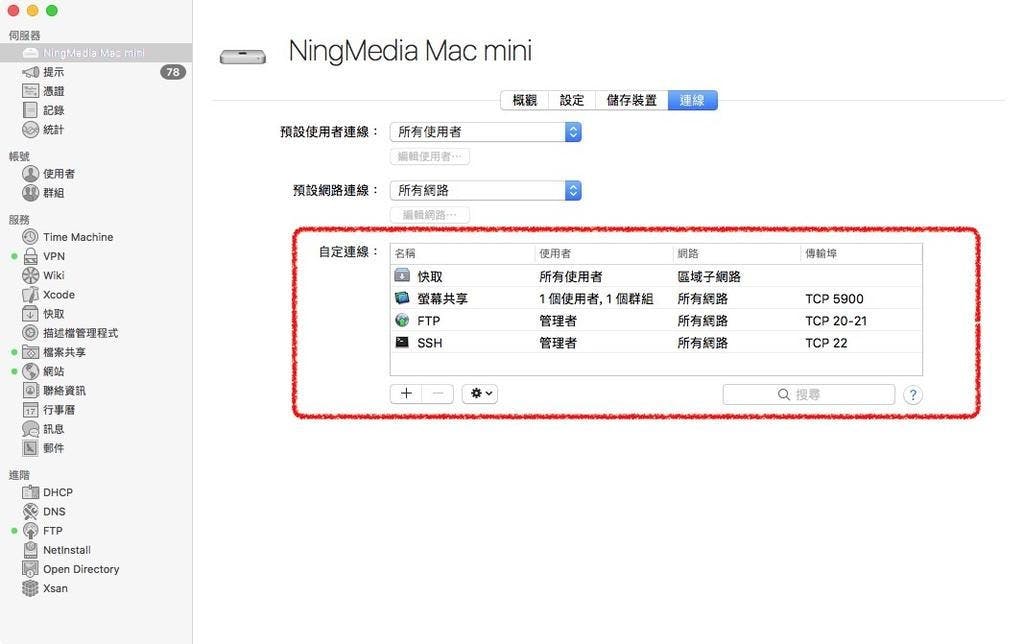The width and height of the screenshot is (1024, 644).
Task: Select the VPN service icon
Action: click(x=31, y=256)
